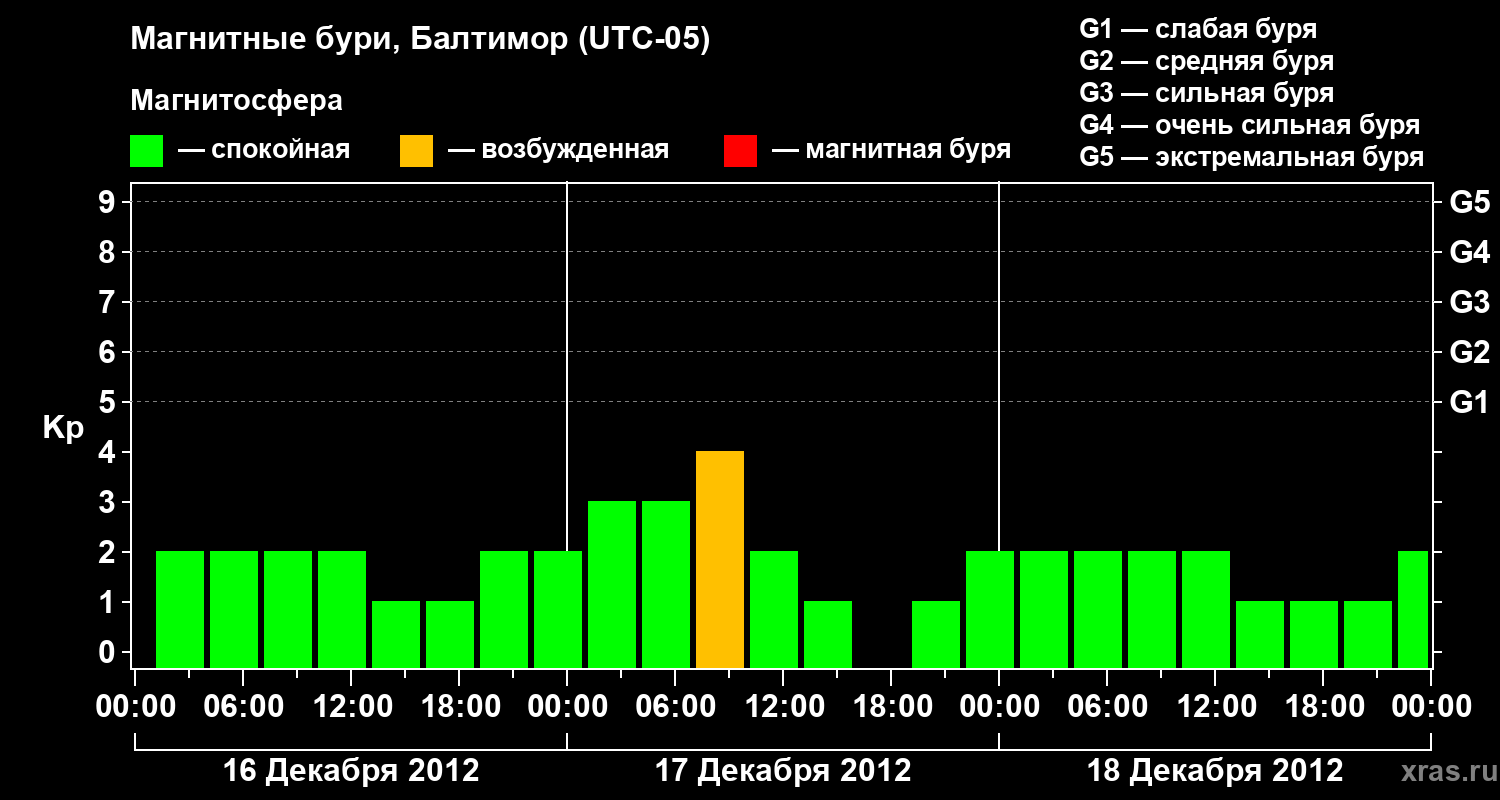The height and width of the screenshot is (800, 1500).
Task: Click the 'G1 — слабая буря' legend text
Action: click(x=1198, y=29)
